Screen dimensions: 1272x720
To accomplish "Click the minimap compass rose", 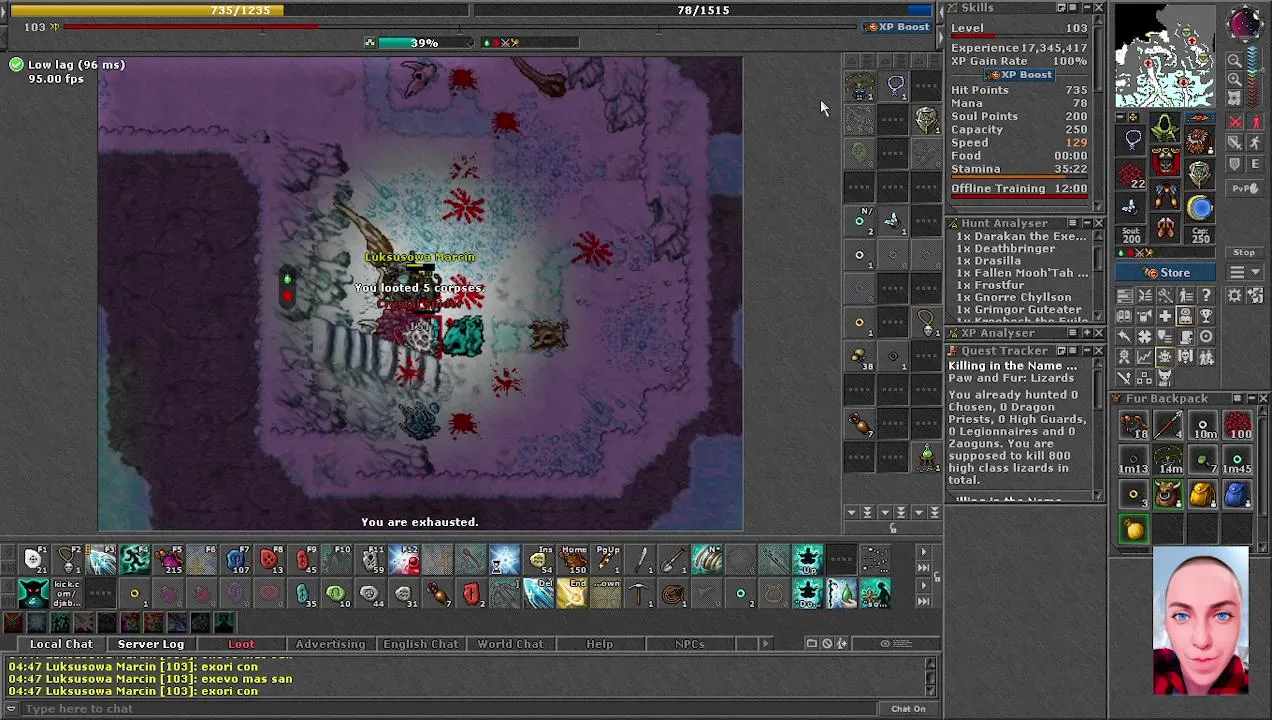I will point(1245,23).
